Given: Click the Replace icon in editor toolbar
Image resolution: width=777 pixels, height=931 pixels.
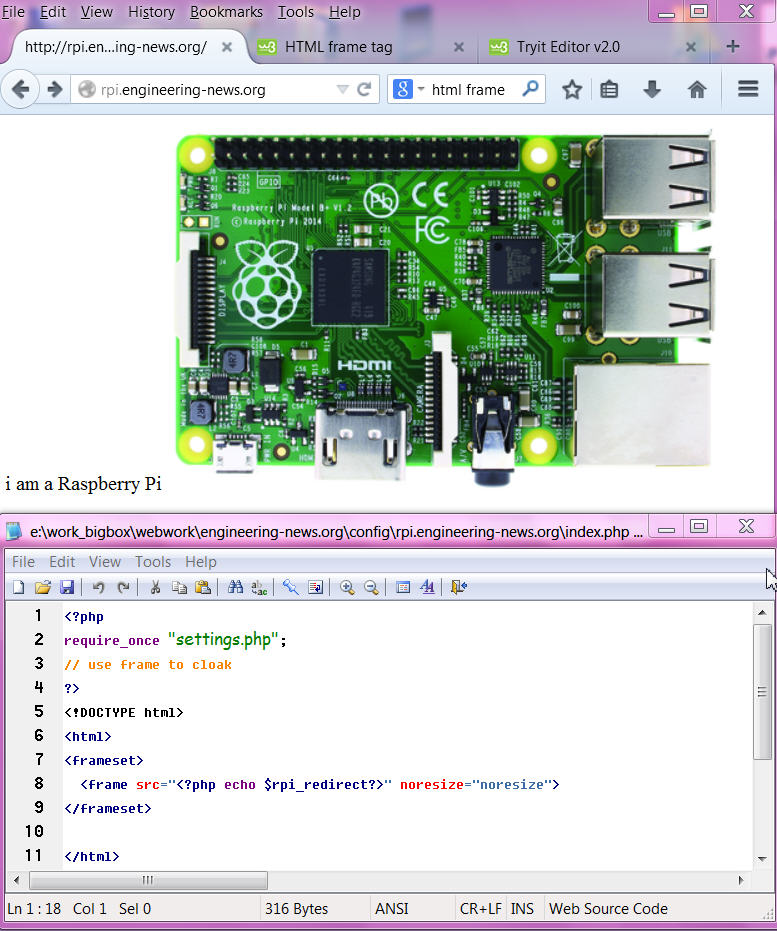Looking at the screenshot, I should [x=259, y=587].
